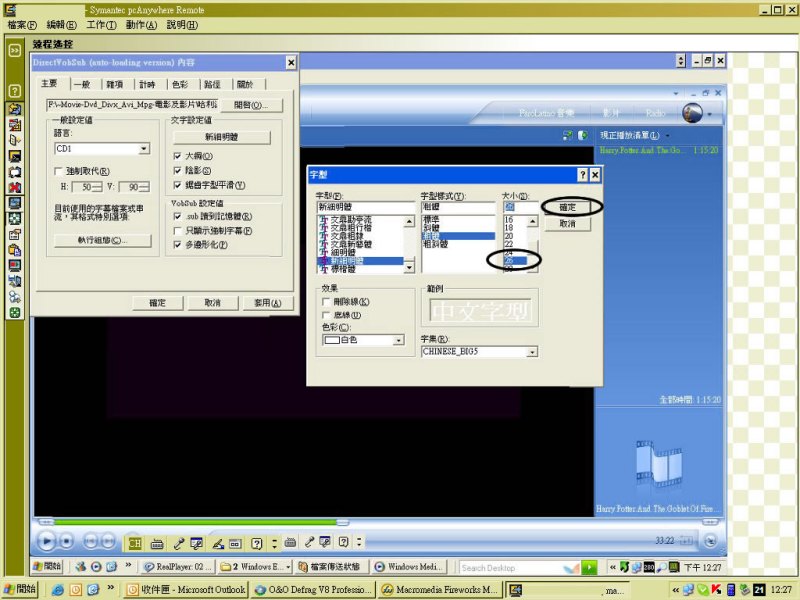Click the media player seek slider thumb
Viewport: 800px width, 600px height.
[x=343, y=522]
